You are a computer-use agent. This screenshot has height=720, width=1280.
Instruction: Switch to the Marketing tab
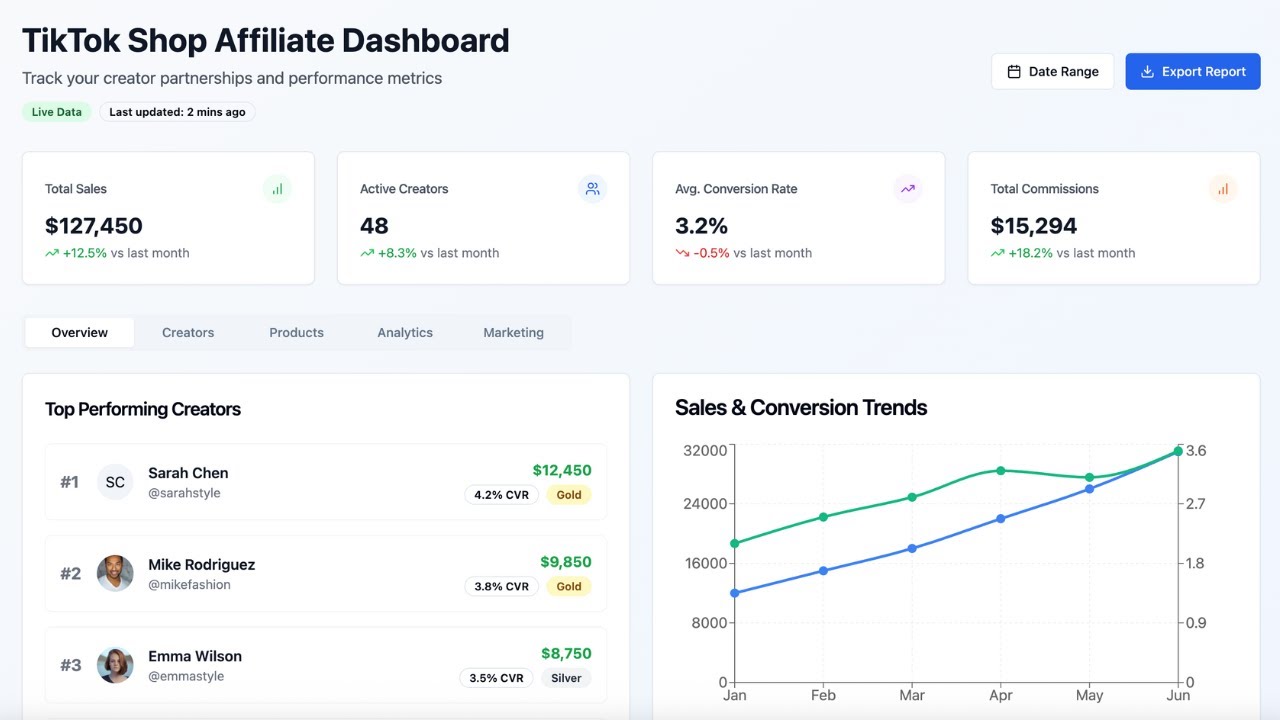(513, 333)
